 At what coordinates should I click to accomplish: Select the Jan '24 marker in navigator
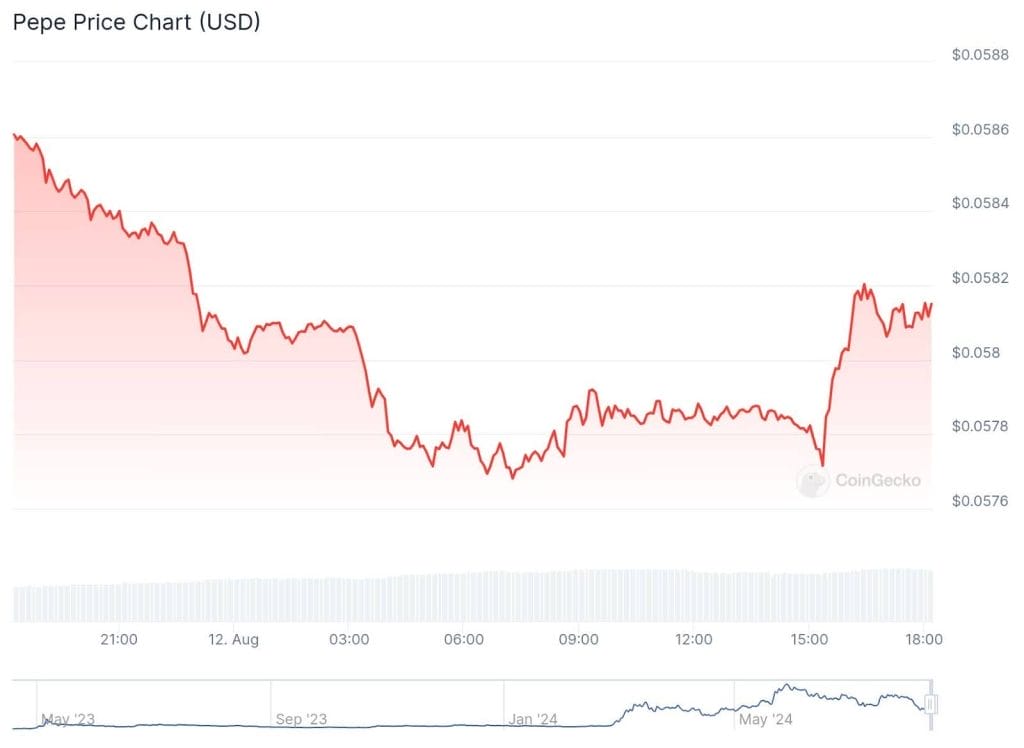click(533, 719)
